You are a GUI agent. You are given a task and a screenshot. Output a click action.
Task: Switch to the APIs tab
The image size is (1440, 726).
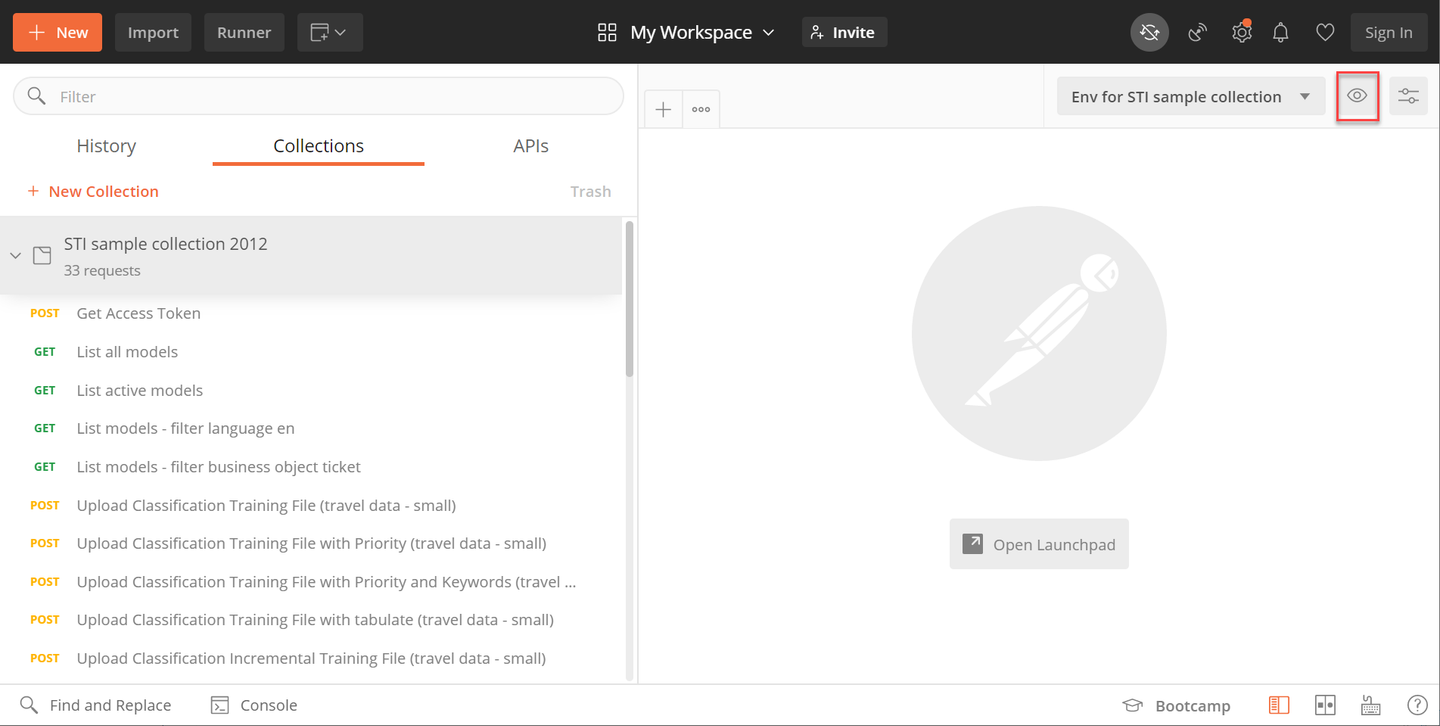[531, 146]
